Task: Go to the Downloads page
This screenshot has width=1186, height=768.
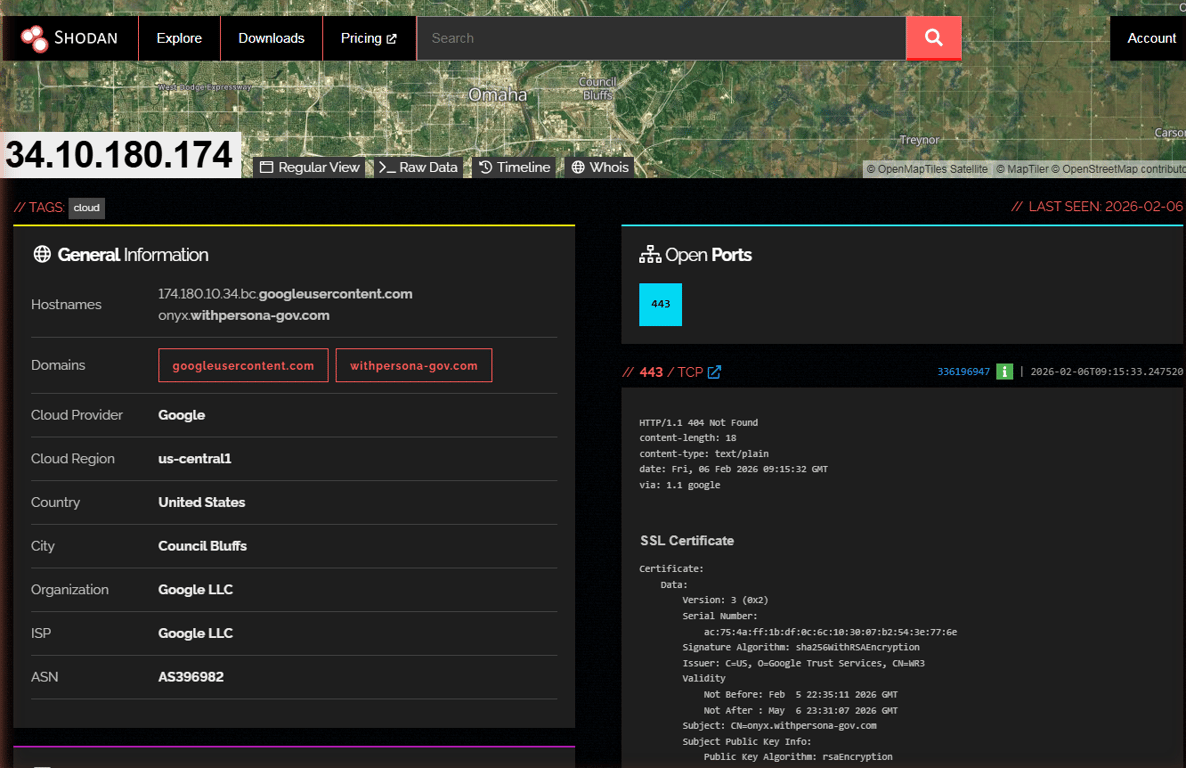Action: tap(271, 38)
